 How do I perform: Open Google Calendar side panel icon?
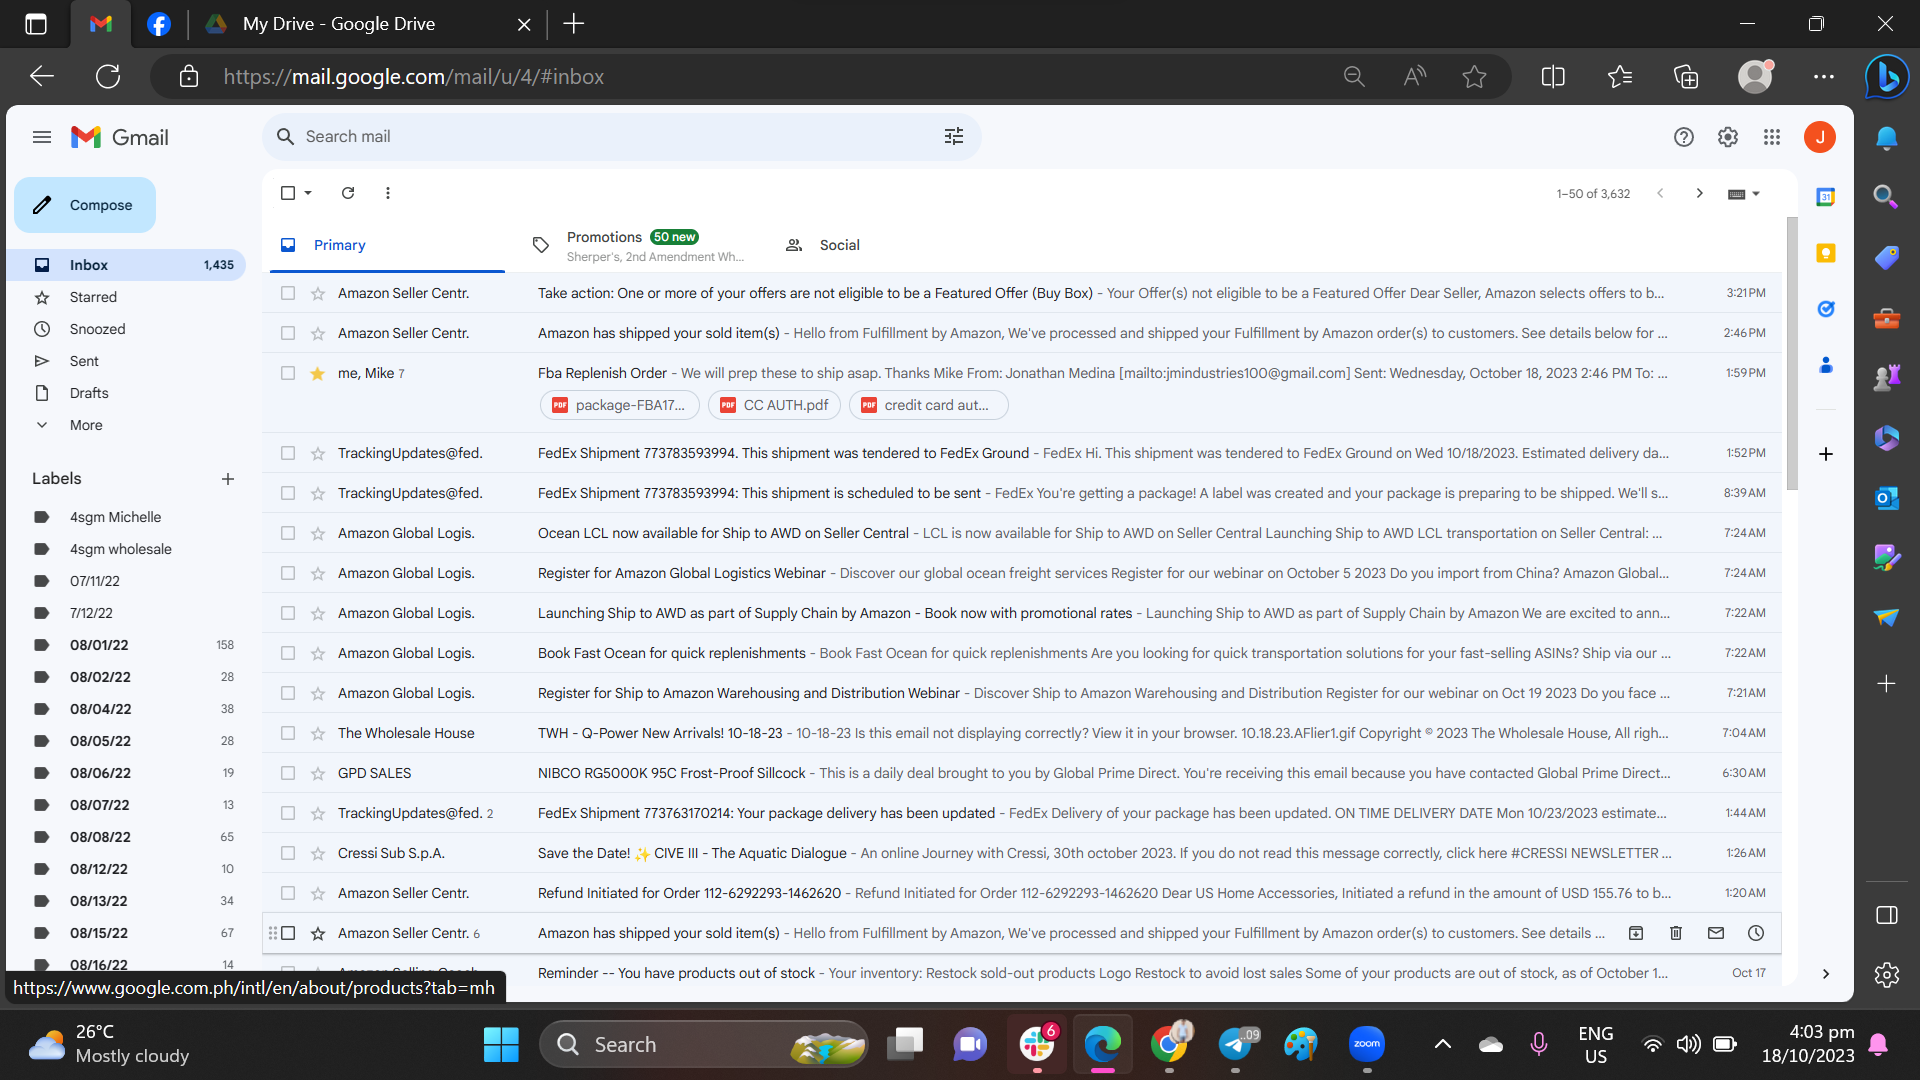(1826, 197)
